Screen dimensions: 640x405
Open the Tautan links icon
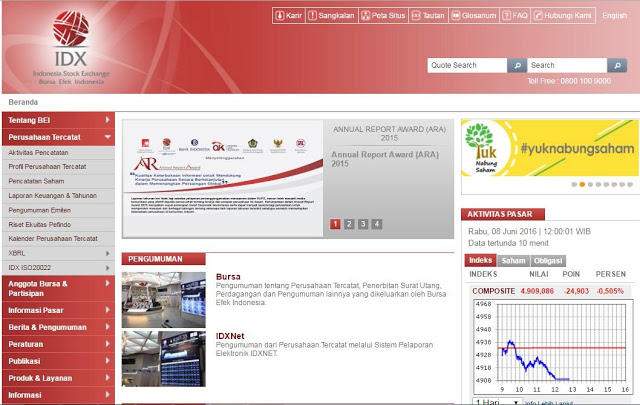pos(416,16)
